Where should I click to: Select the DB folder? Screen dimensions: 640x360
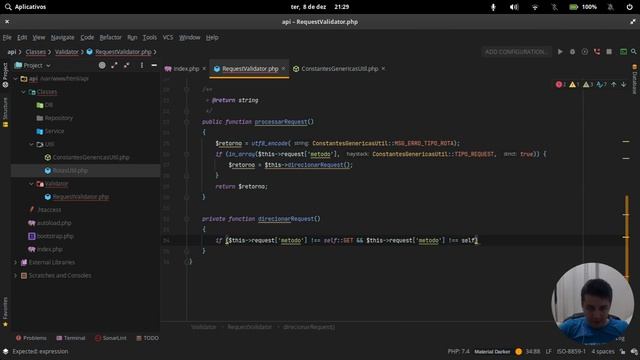click(45, 105)
